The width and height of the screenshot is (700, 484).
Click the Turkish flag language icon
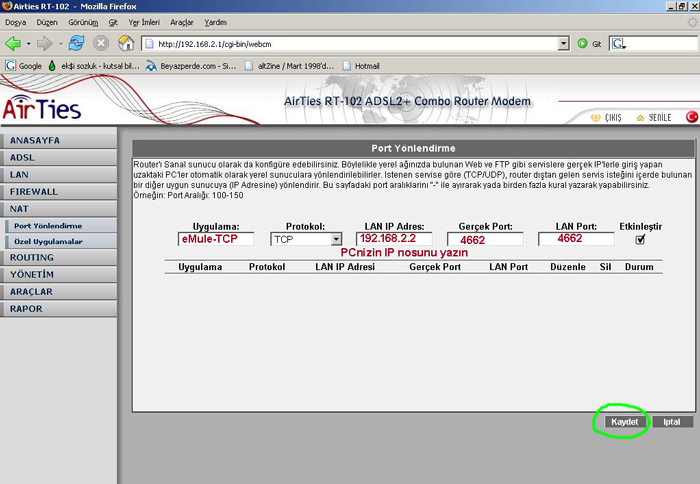coord(692,117)
